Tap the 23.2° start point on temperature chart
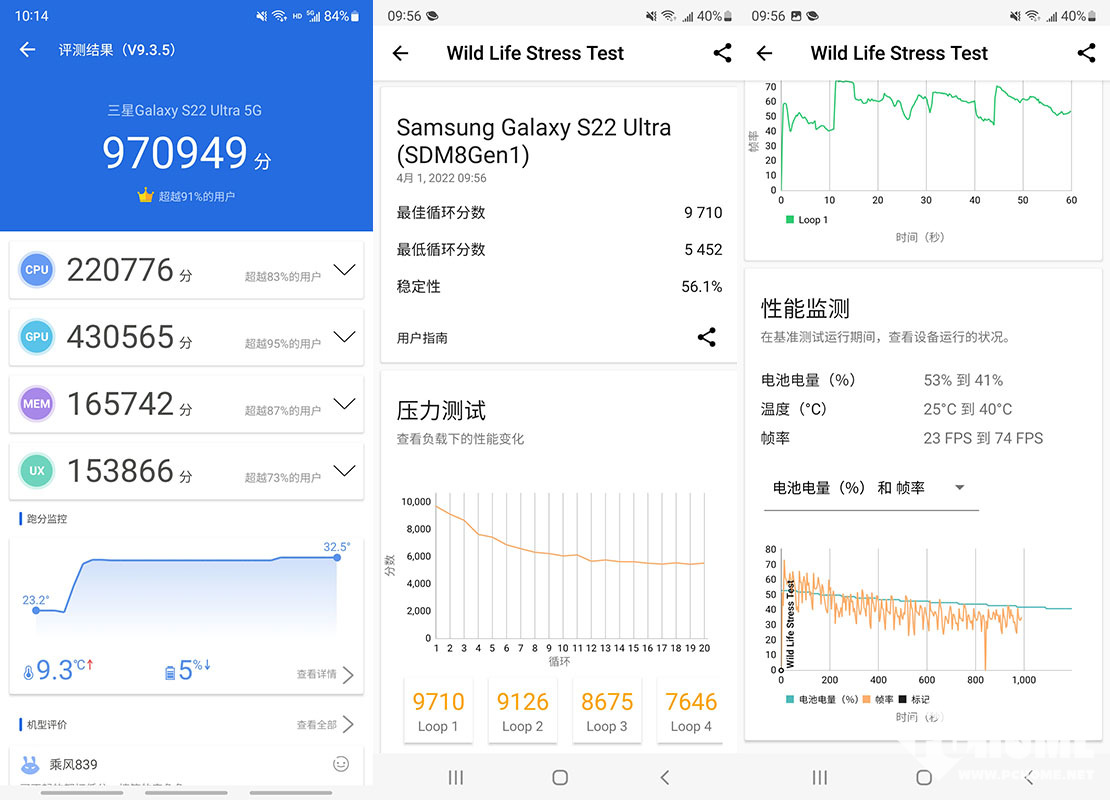This screenshot has width=1110, height=800. (x=36, y=610)
